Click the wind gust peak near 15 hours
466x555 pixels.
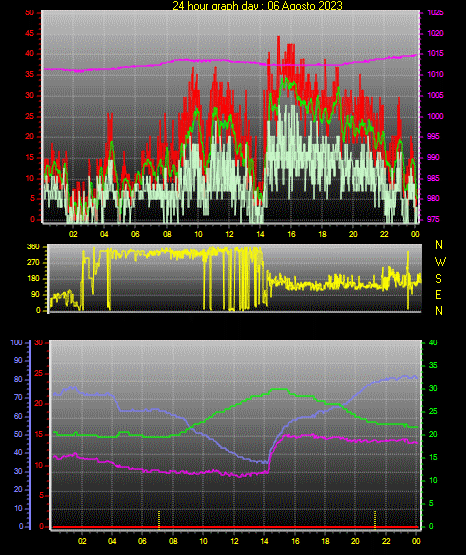tap(278, 37)
